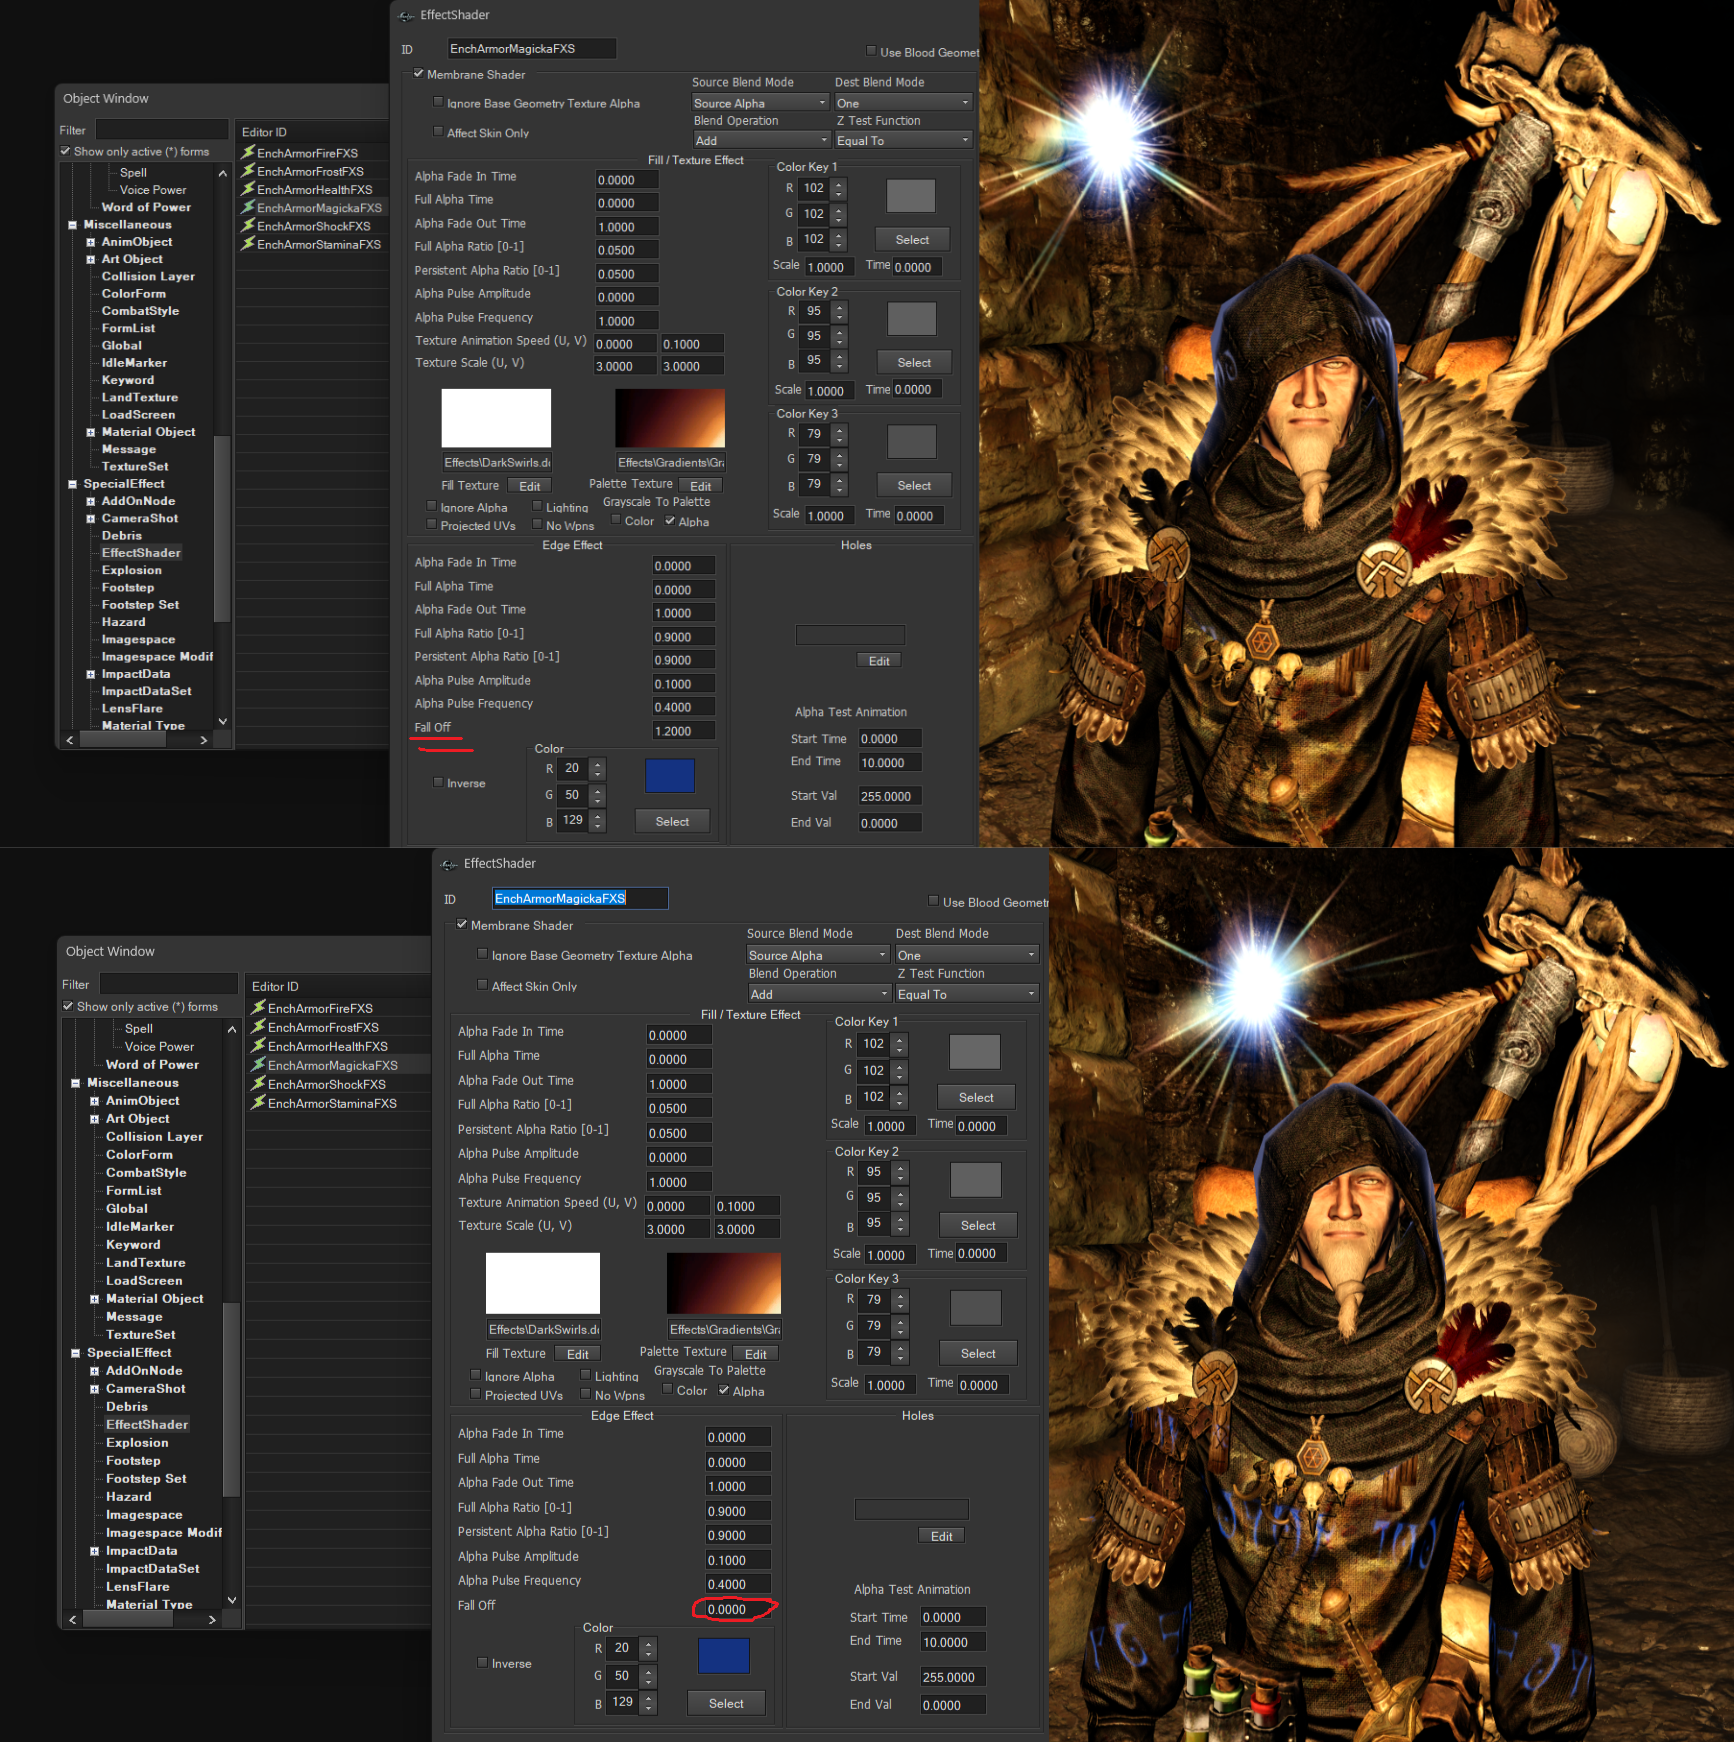Screen dimensions: 1734x1742
Task: Toggle Show only active forms in upper Object Window
Action: point(65,151)
